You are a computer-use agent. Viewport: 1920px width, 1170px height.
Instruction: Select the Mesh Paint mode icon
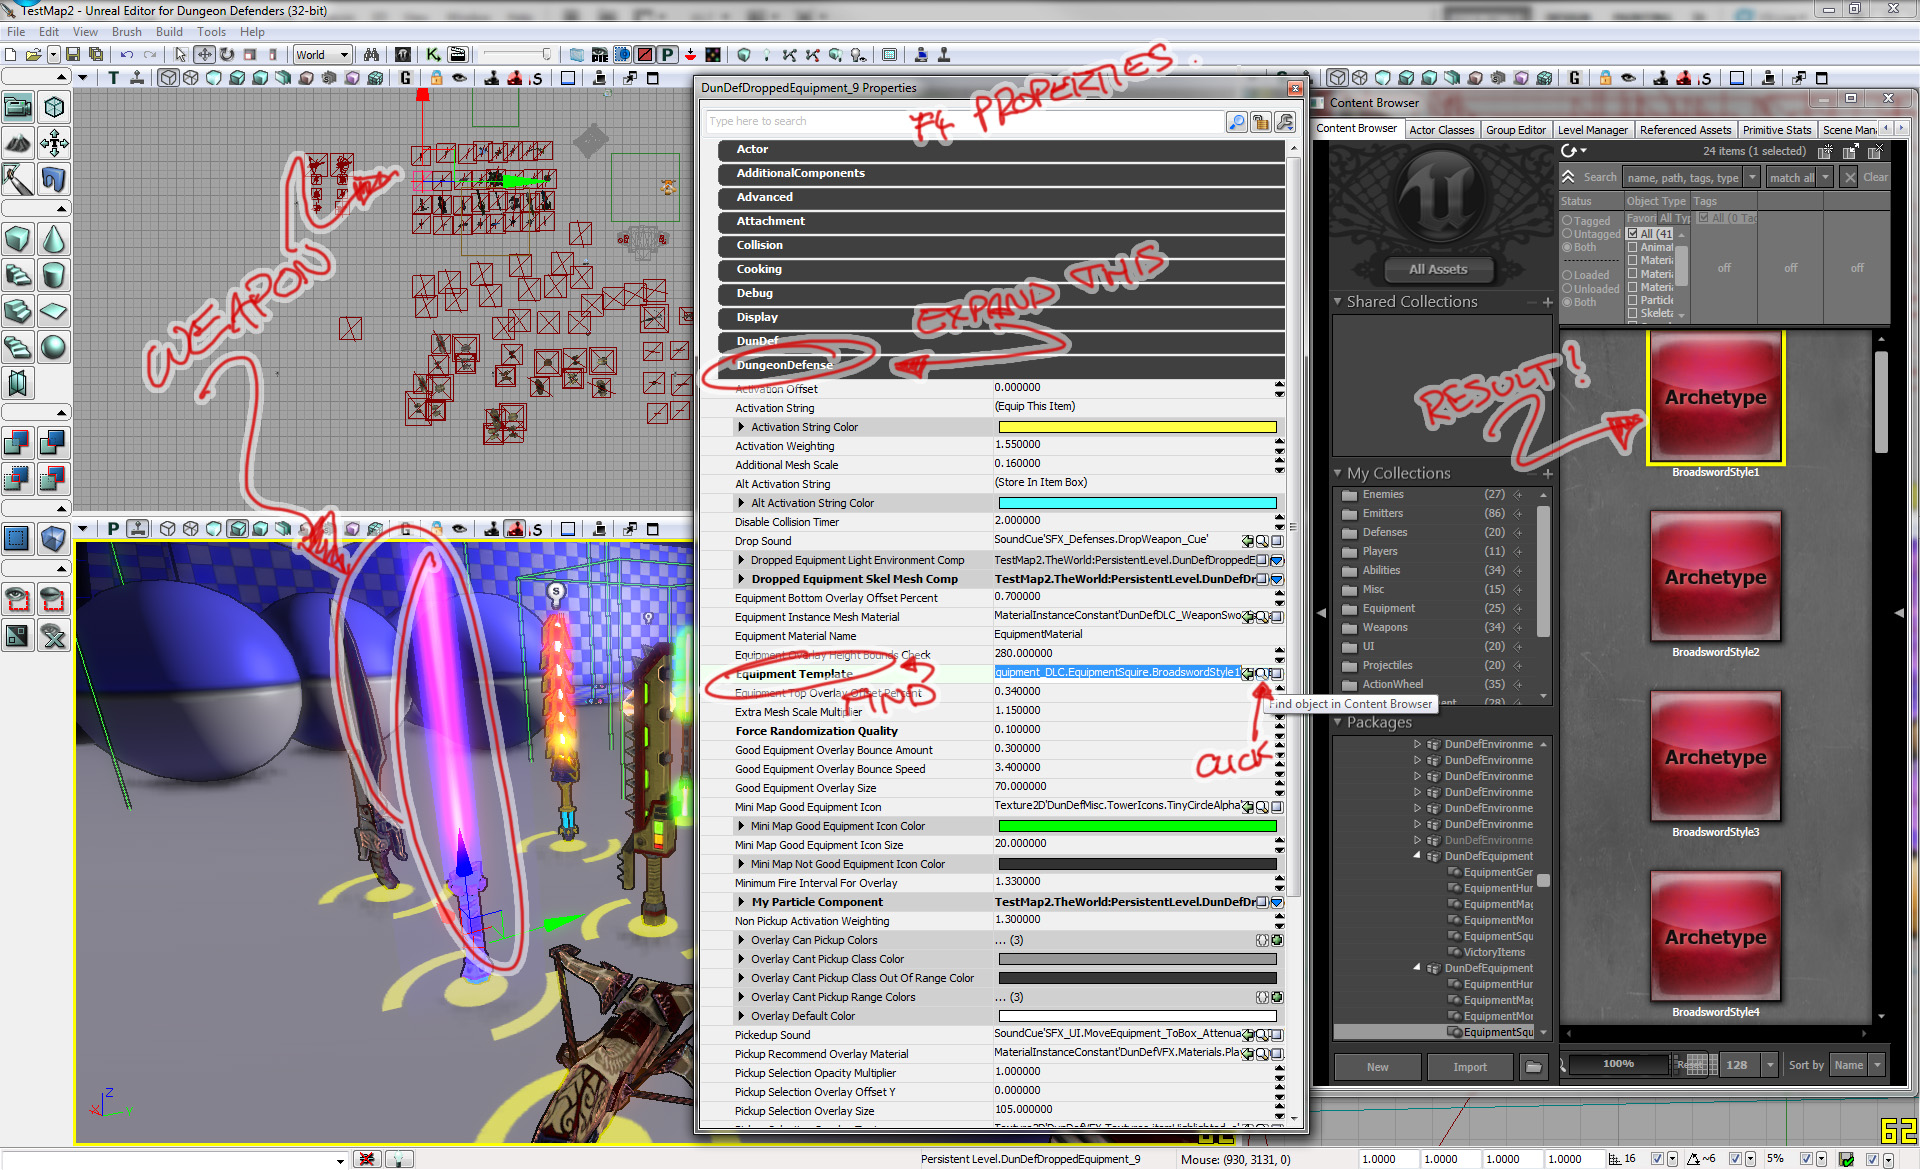[x=18, y=179]
